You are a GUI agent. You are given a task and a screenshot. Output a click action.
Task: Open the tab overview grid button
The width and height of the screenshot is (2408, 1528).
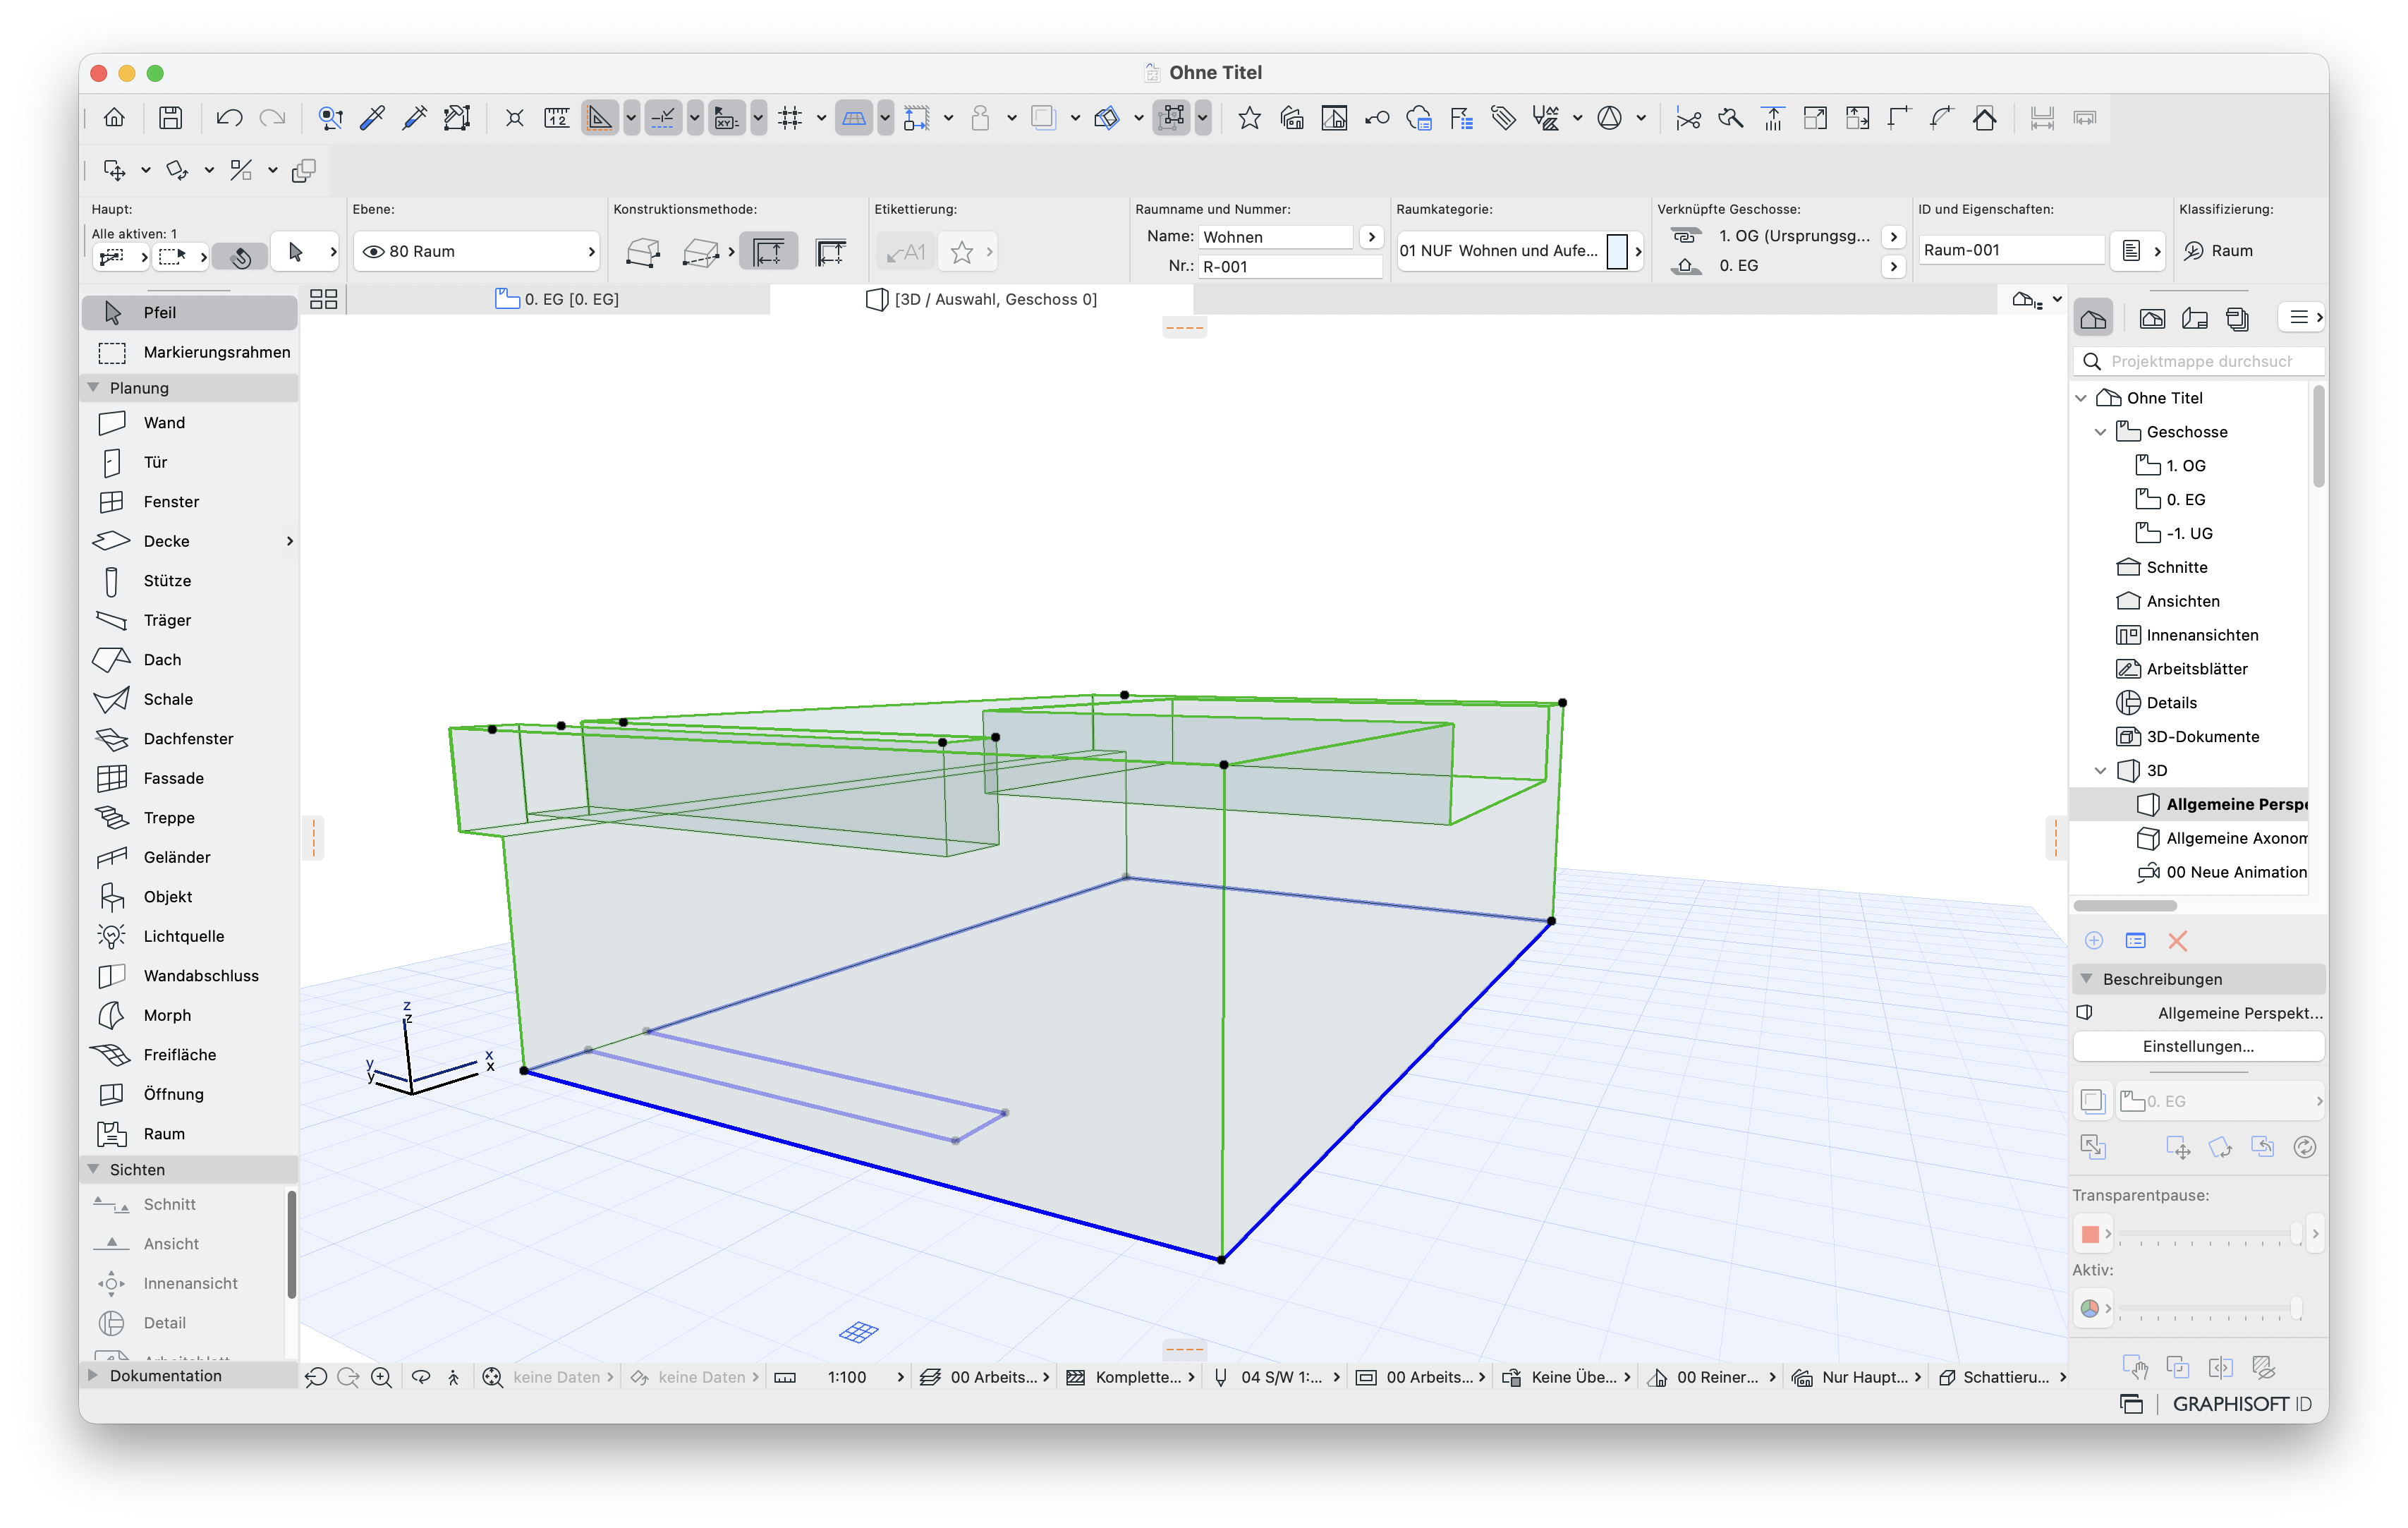pyautogui.click(x=323, y=299)
